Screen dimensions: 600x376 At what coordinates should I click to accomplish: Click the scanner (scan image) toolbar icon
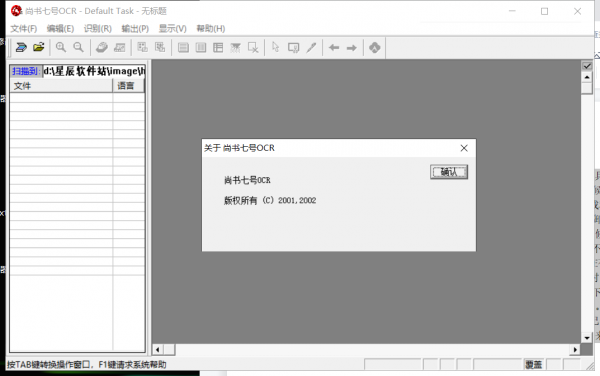(21, 47)
